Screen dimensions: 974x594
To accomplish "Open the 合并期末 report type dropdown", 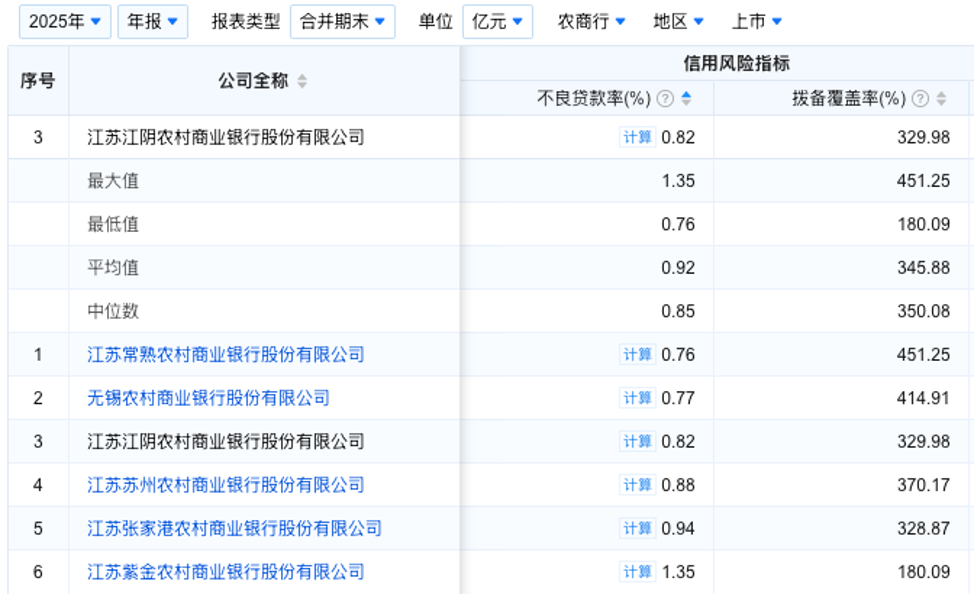I will pos(342,22).
